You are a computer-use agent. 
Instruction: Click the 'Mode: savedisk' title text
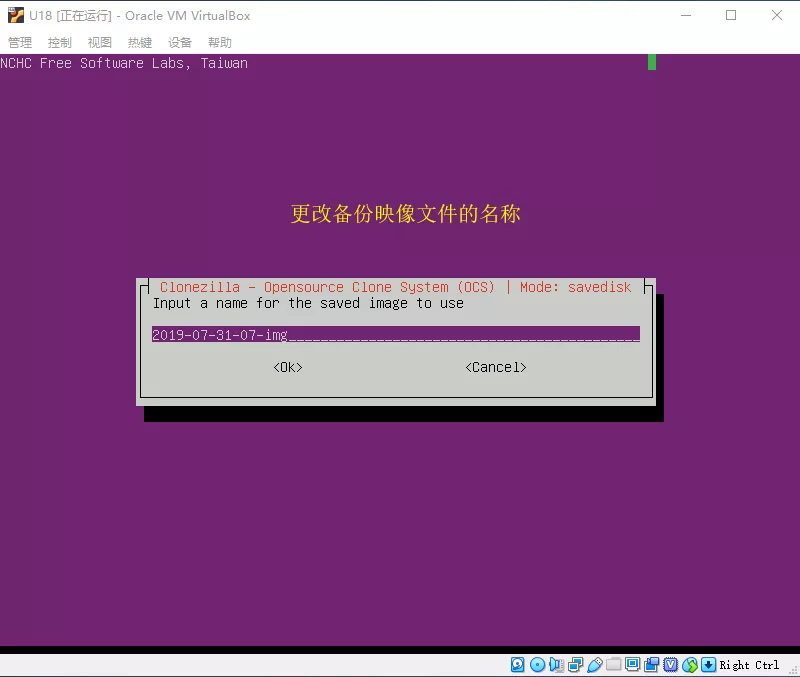pos(576,287)
